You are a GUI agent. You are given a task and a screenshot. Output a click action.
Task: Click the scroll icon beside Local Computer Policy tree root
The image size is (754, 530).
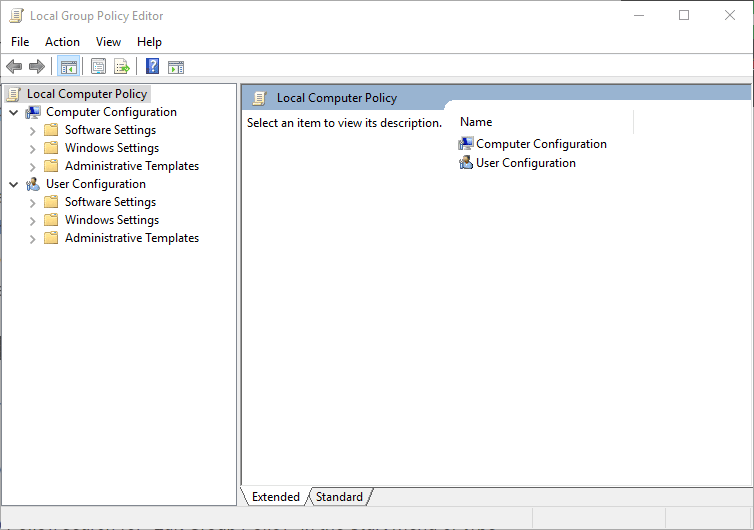14,94
